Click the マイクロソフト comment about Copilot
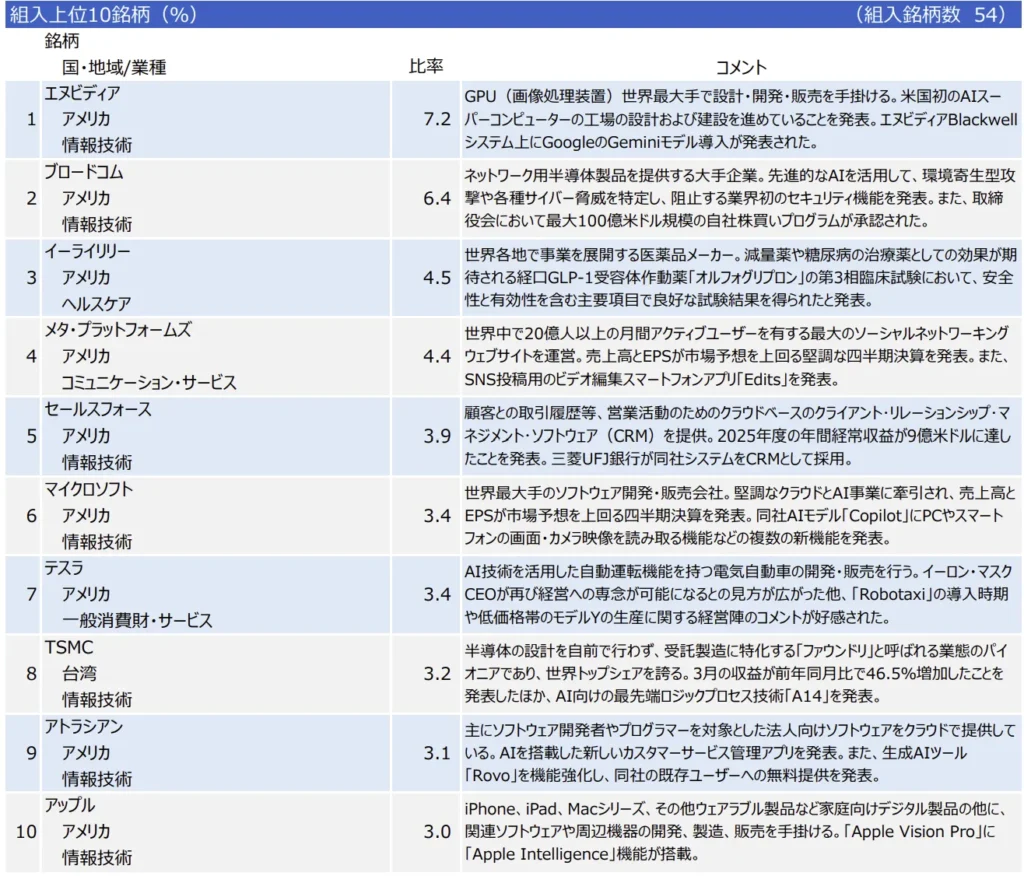The image size is (1024, 876). click(741, 515)
